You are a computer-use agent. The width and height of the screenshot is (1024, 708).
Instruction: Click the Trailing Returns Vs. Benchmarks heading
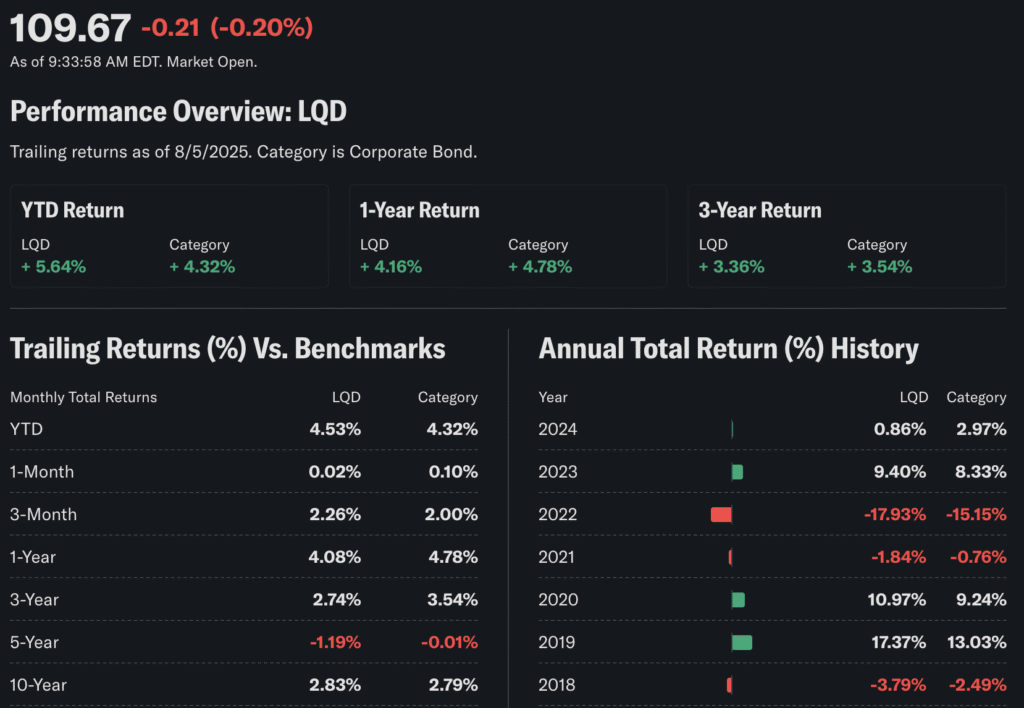click(227, 349)
